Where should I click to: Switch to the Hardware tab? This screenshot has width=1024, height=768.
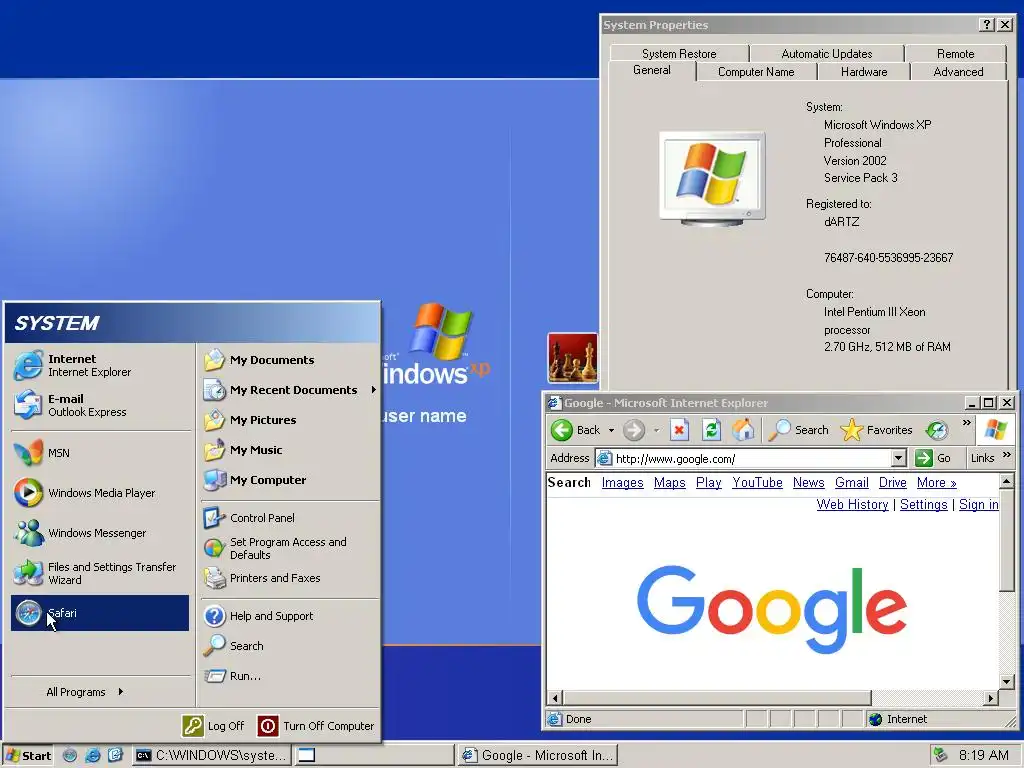pyautogui.click(x=864, y=72)
